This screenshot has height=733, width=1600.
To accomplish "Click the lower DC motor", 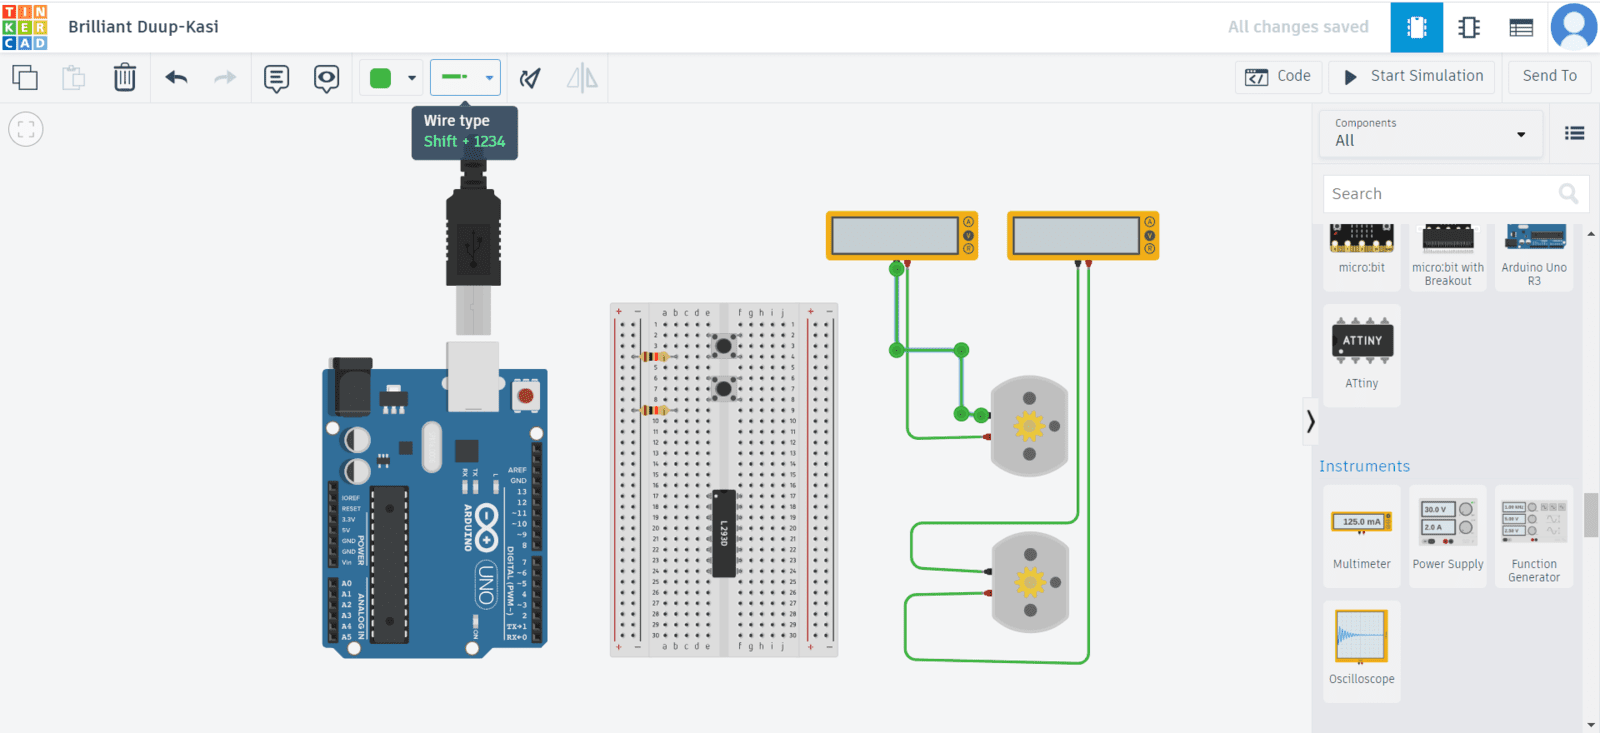I will point(1030,582).
